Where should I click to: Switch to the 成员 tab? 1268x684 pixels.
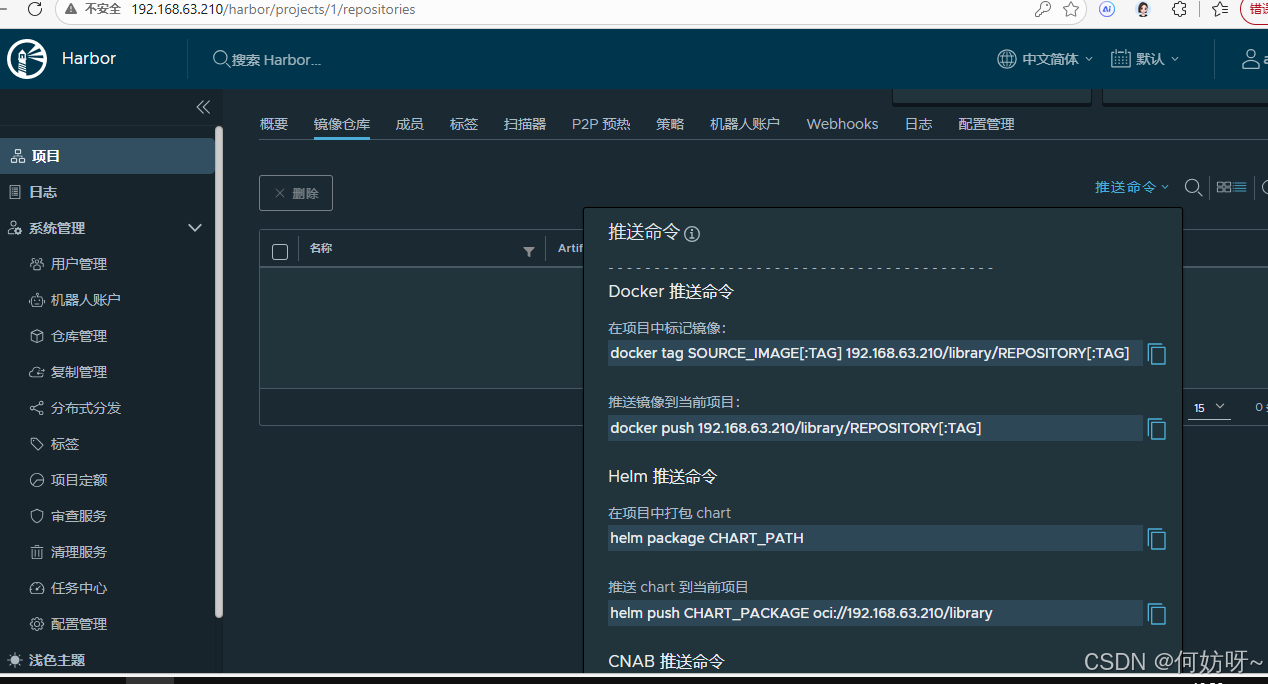(x=410, y=124)
